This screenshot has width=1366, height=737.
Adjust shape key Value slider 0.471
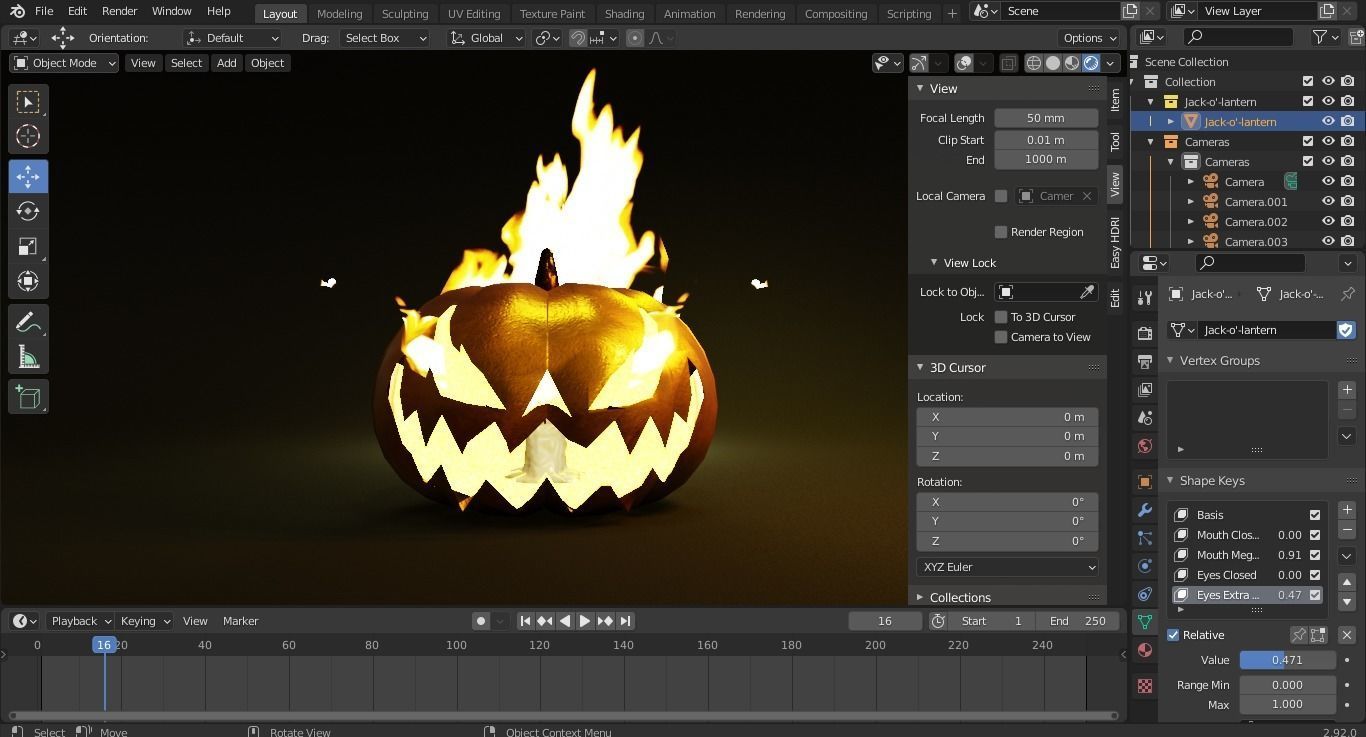[x=1287, y=660]
